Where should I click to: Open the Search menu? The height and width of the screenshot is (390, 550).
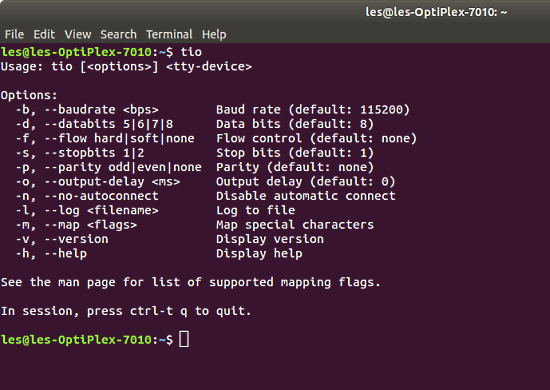pos(119,34)
